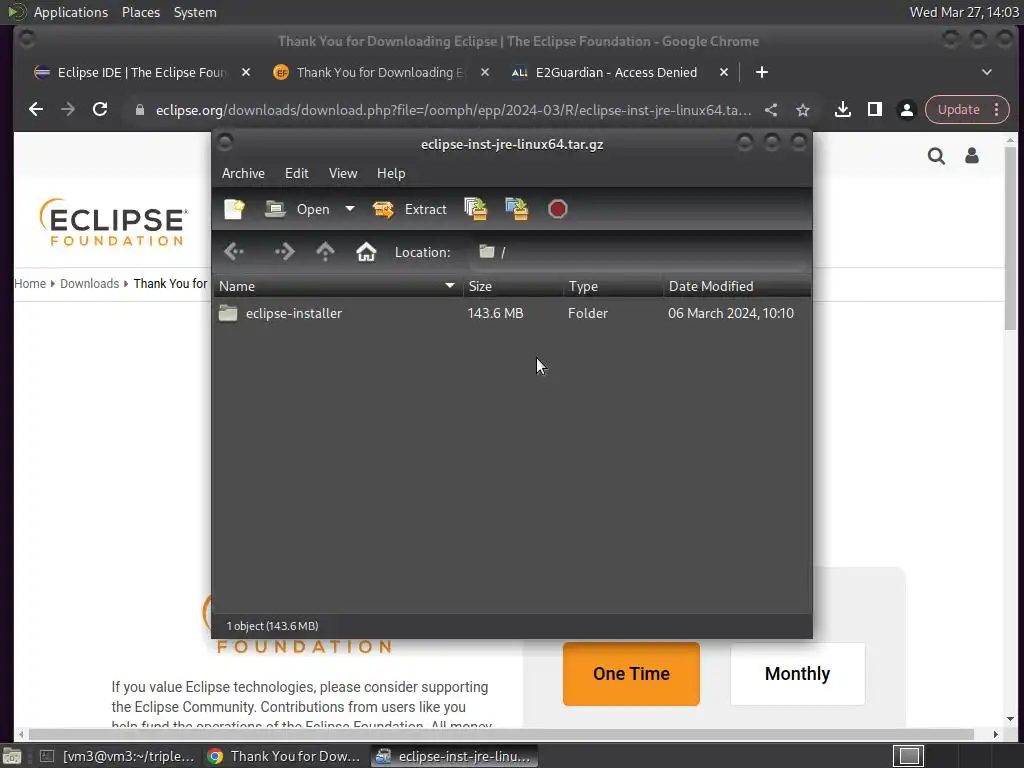The height and width of the screenshot is (768, 1024).
Task: Open the Archive menu
Action: 243,173
